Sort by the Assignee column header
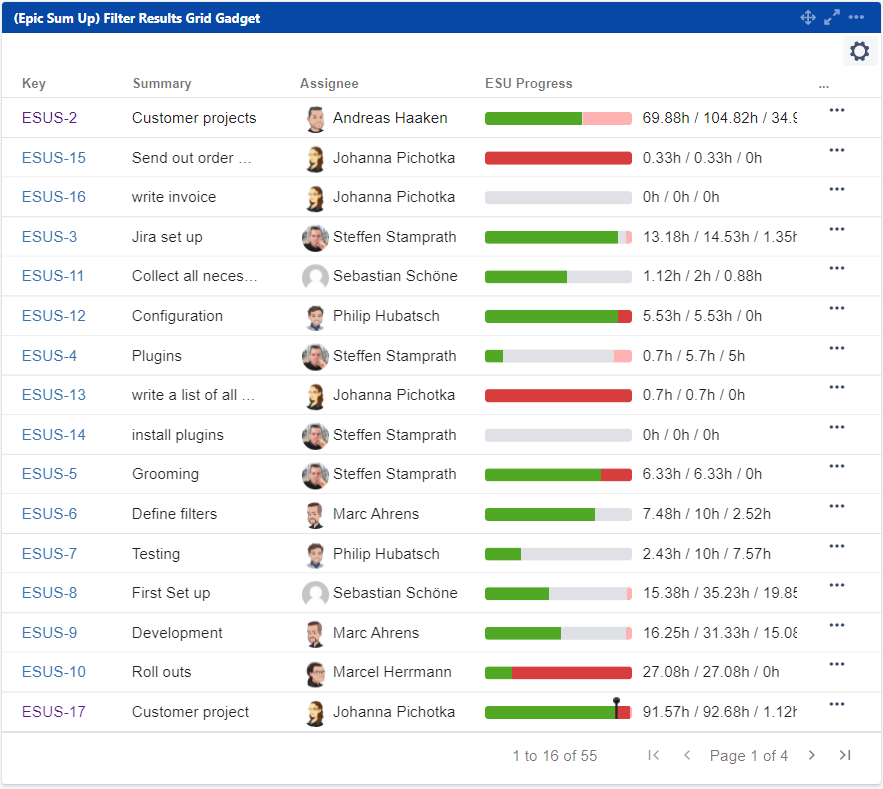 tap(329, 84)
